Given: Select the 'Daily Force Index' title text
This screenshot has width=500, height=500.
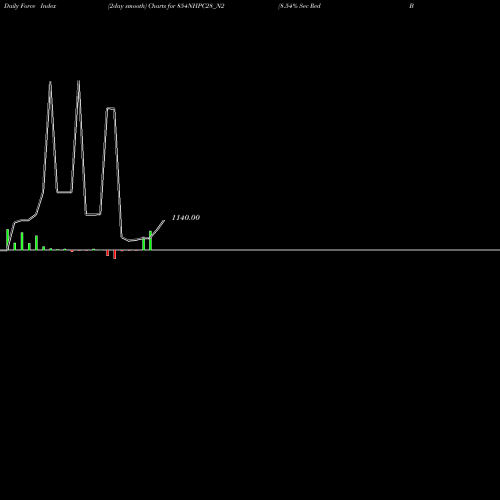Looking at the screenshot, I should pos(30,6).
